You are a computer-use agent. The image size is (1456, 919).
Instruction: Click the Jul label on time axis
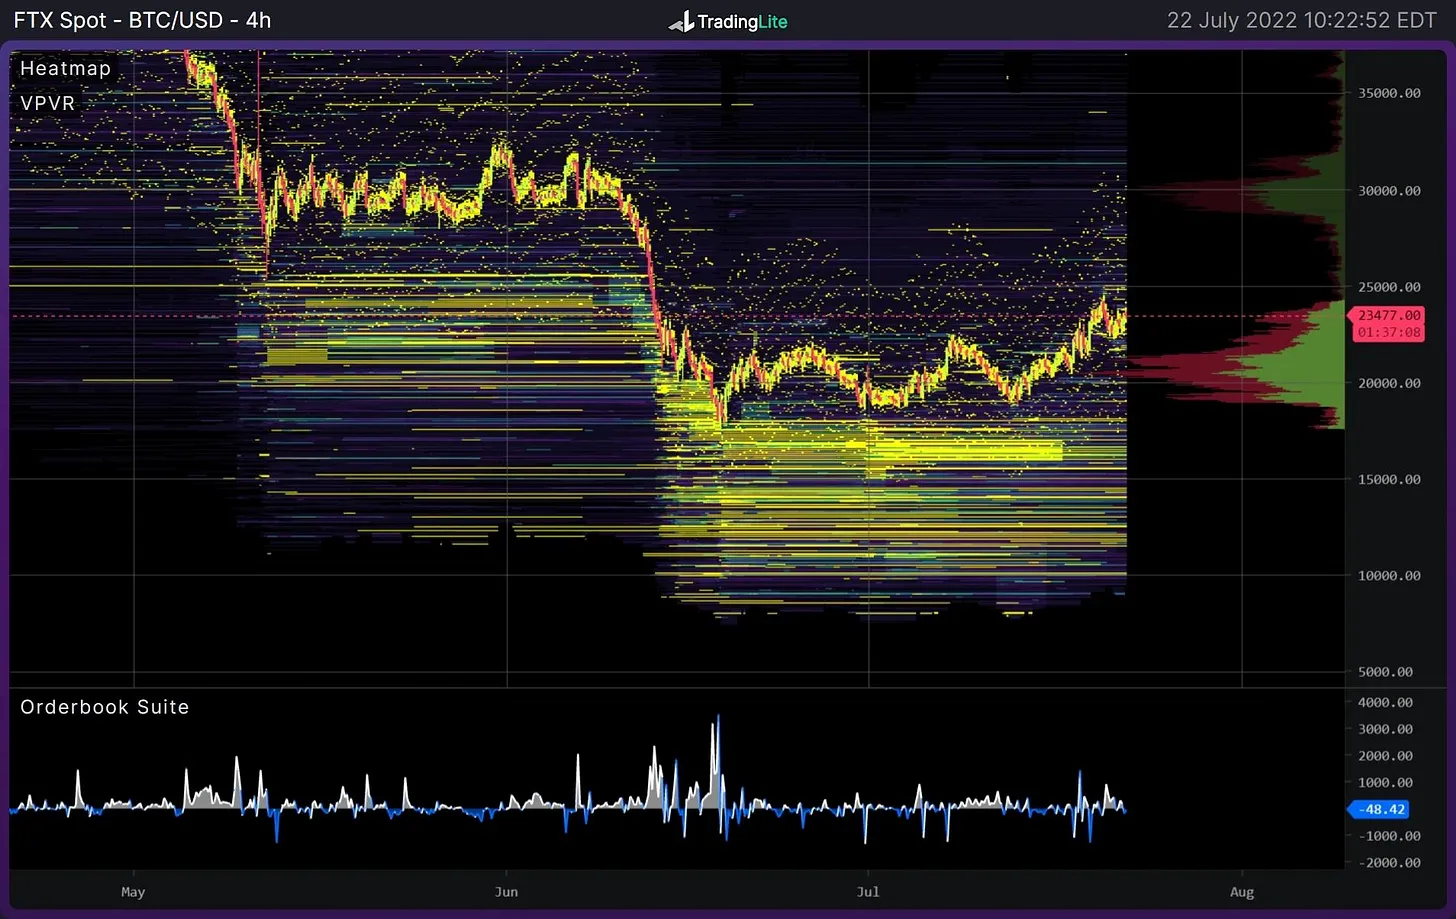tap(868, 891)
